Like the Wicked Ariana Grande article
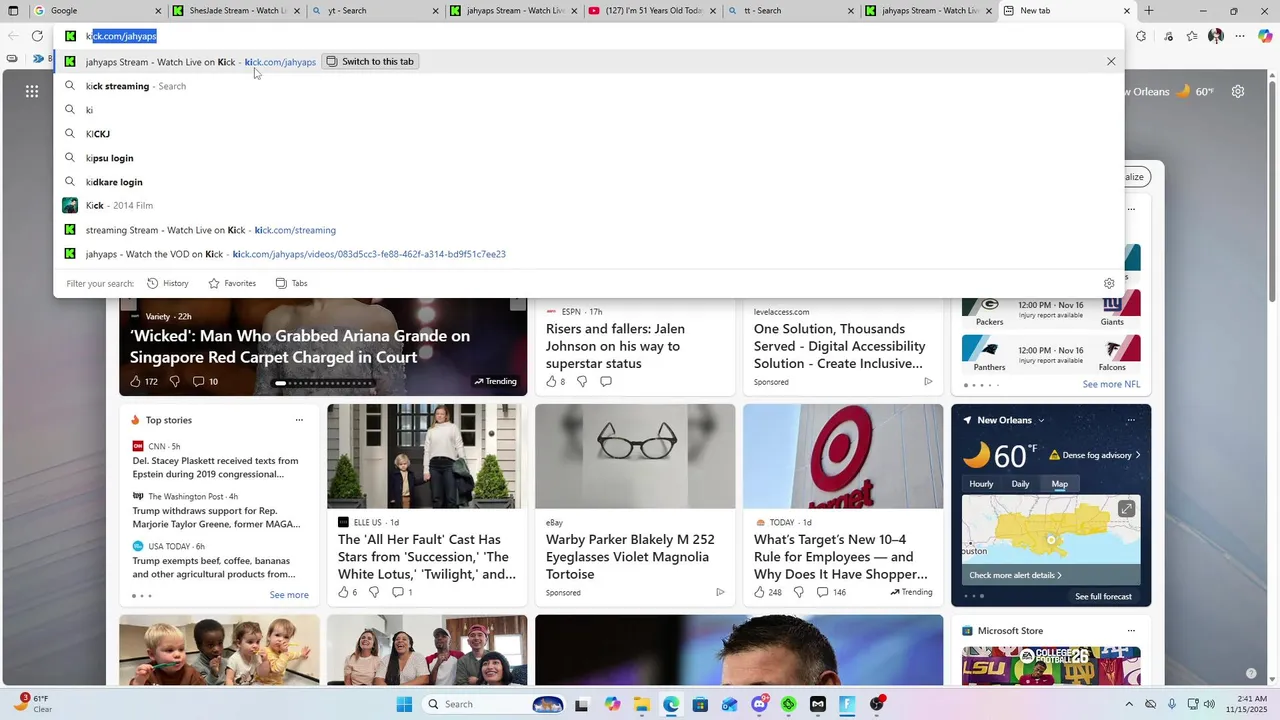The image size is (1280, 720). [136, 381]
